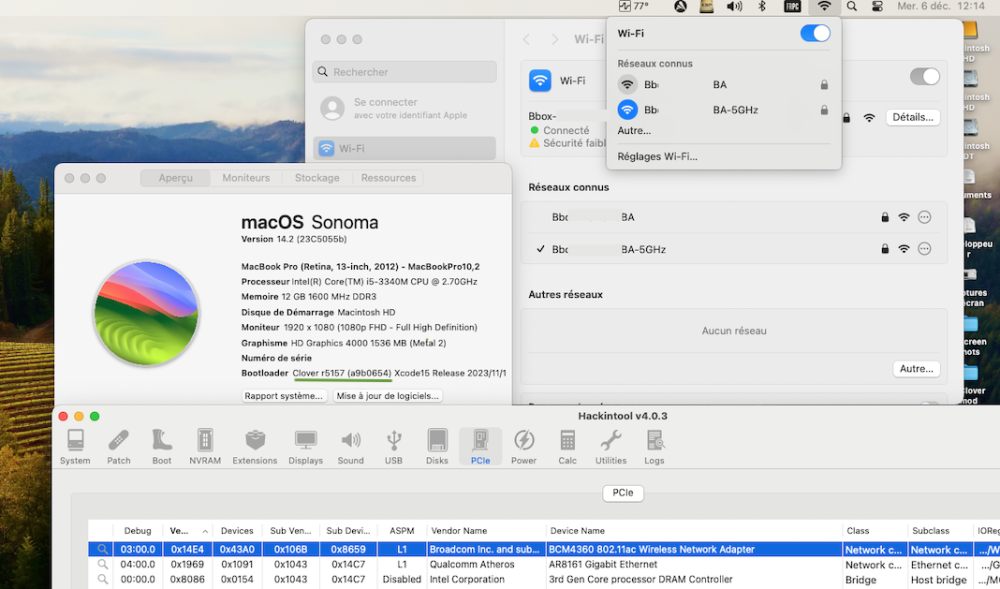Click Mise à jour de logiciels…
This screenshot has height=589, width=1000.
pyautogui.click(x=388, y=396)
